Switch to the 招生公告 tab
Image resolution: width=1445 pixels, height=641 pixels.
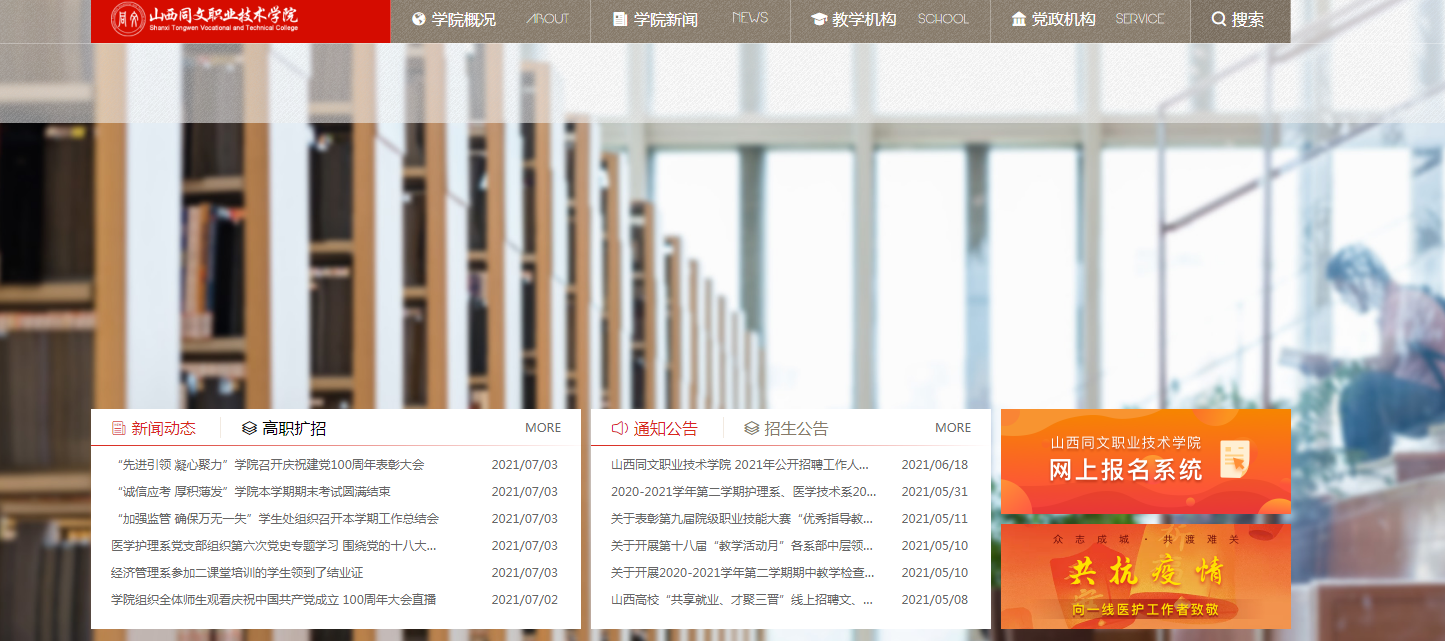click(x=796, y=428)
